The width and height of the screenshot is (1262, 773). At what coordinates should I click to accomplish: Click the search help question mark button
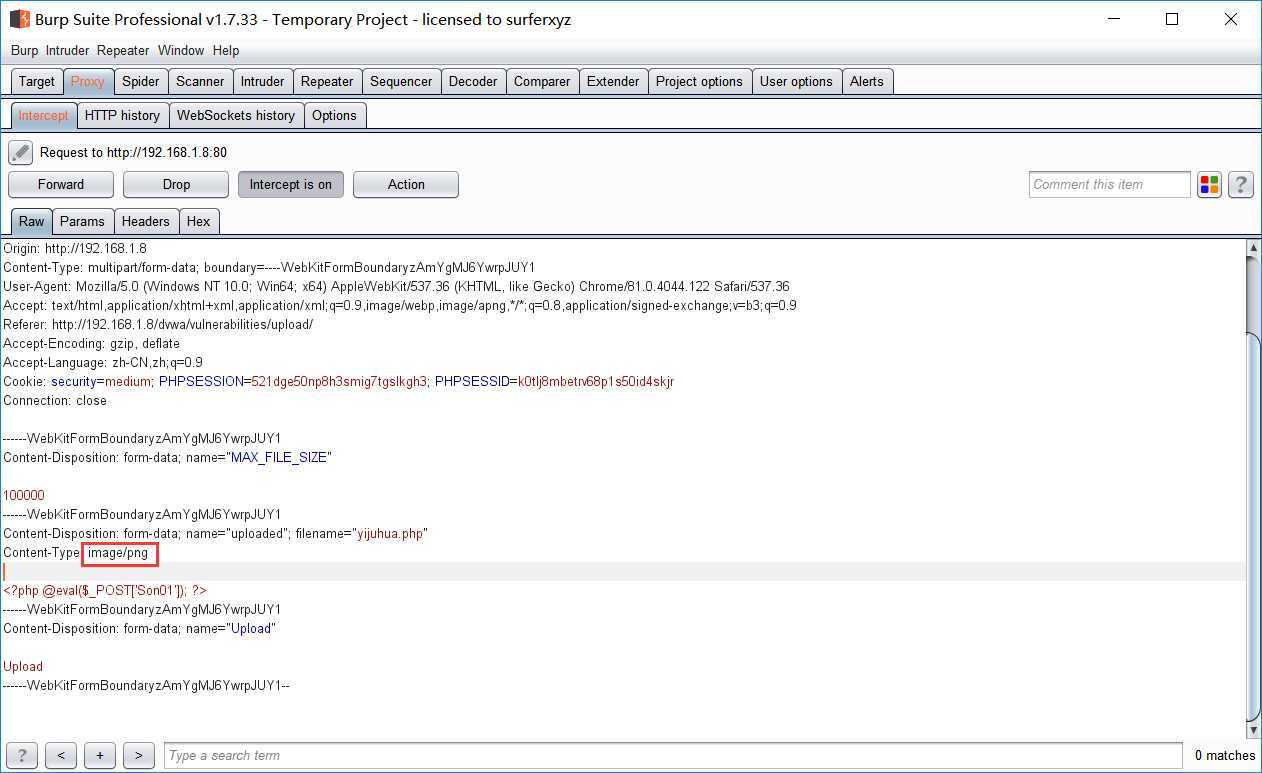(x=22, y=756)
